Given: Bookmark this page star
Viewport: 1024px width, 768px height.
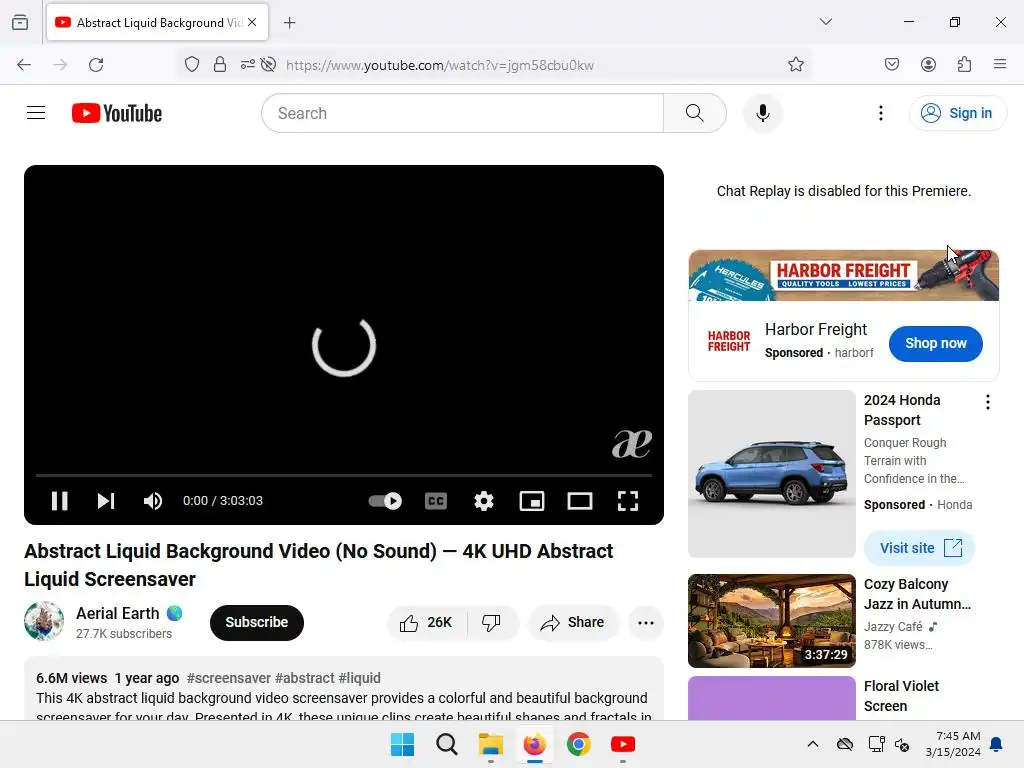Looking at the screenshot, I should 795,65.
